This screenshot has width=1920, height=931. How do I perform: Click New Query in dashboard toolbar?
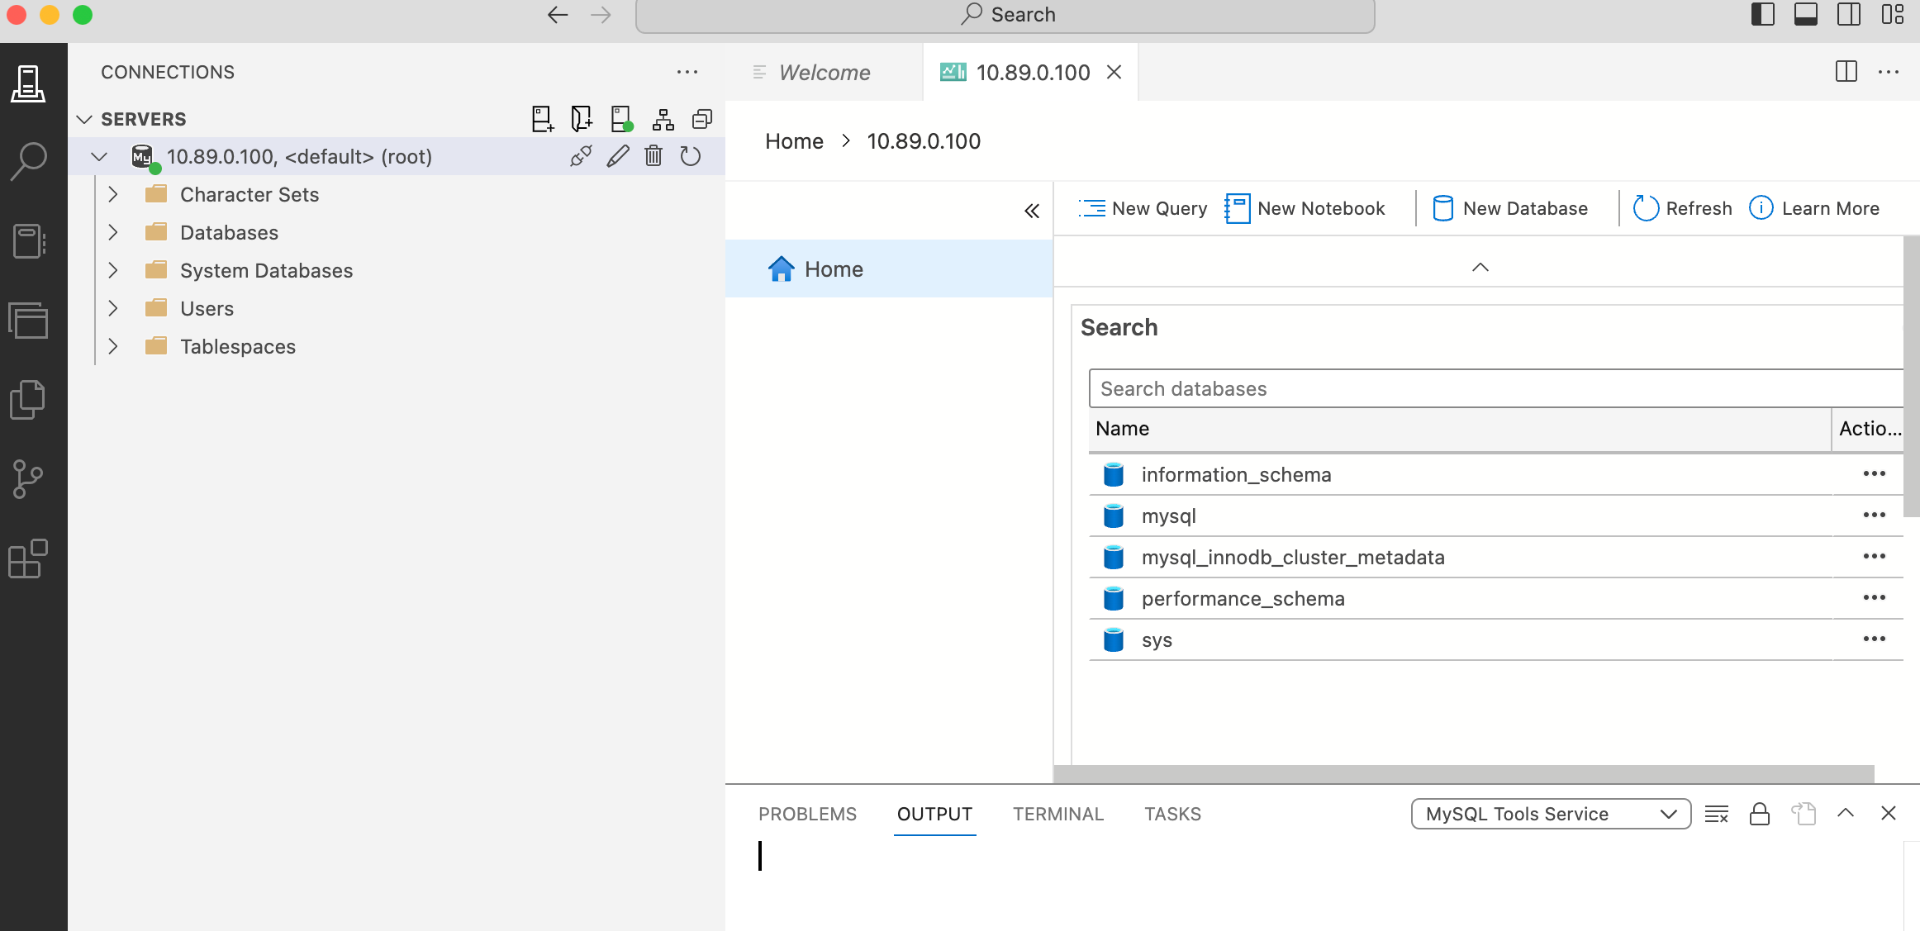click(1143, 208)
